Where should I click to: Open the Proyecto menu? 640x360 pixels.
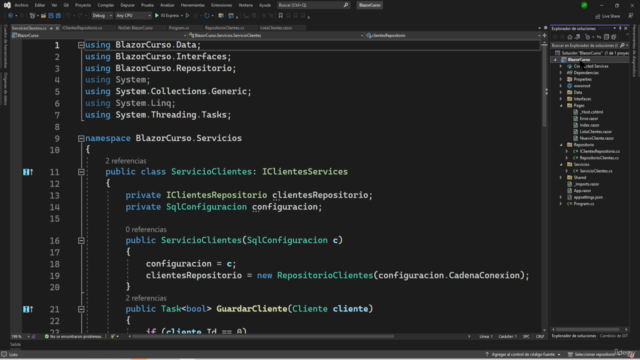(x=83, y=5)
